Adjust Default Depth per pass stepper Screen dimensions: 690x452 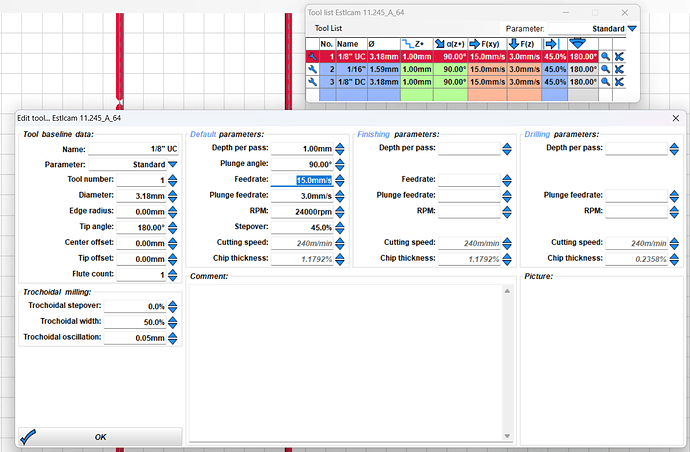point(340,149)
